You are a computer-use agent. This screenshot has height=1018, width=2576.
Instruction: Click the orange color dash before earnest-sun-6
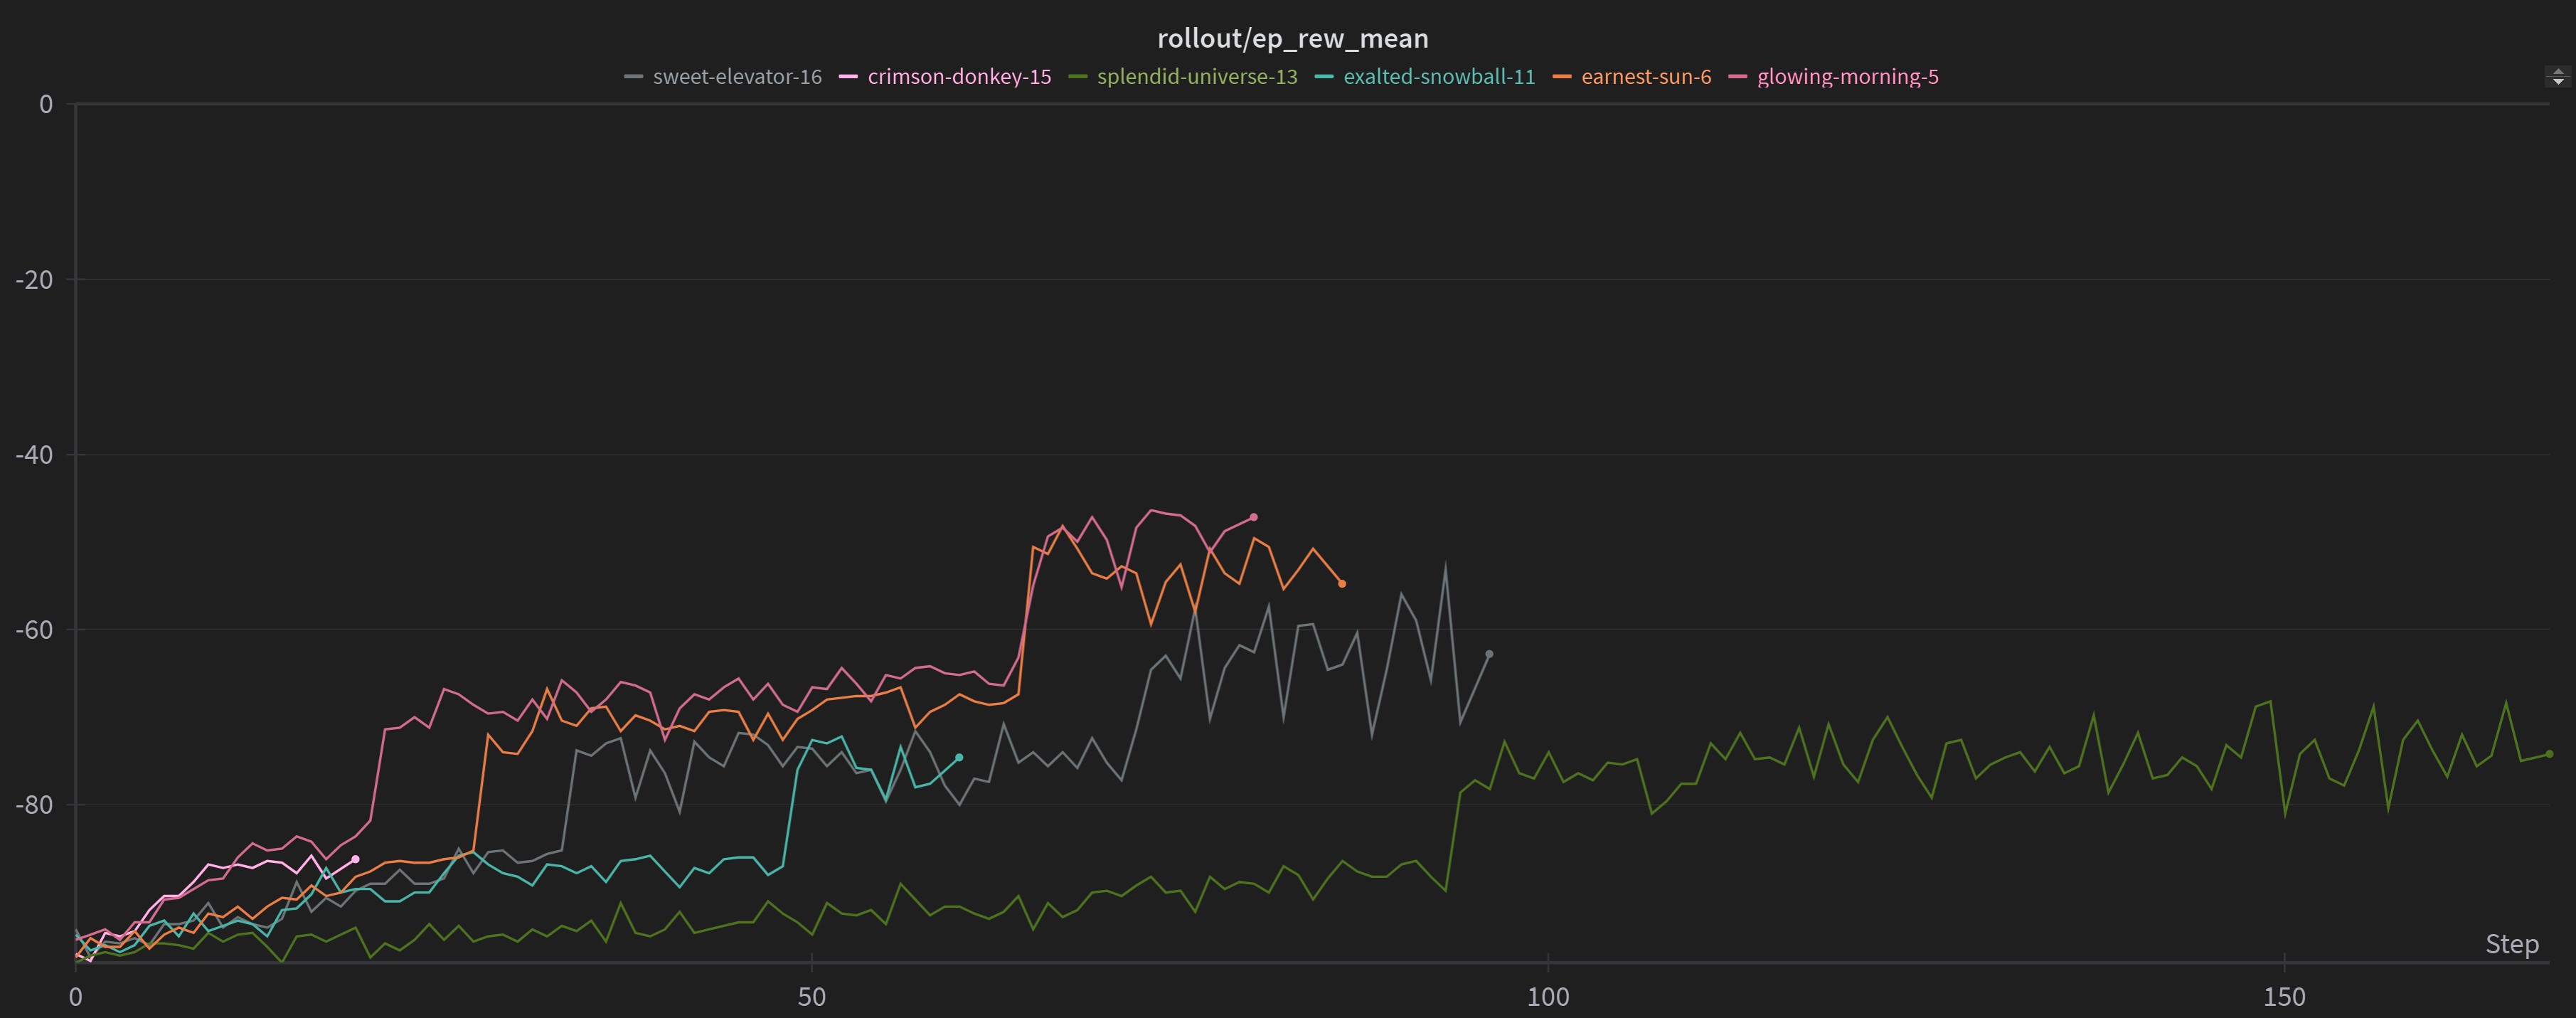point(1562,77)
